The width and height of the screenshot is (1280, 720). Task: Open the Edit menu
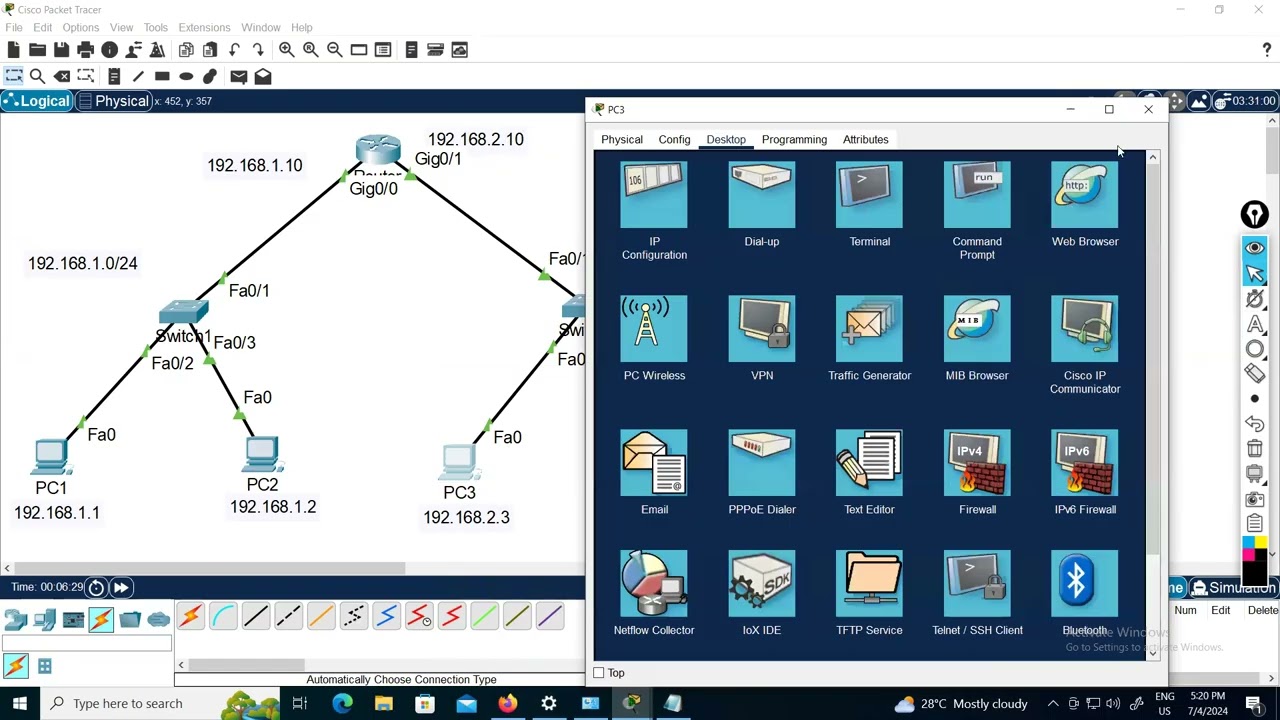(x=42, y=27)
